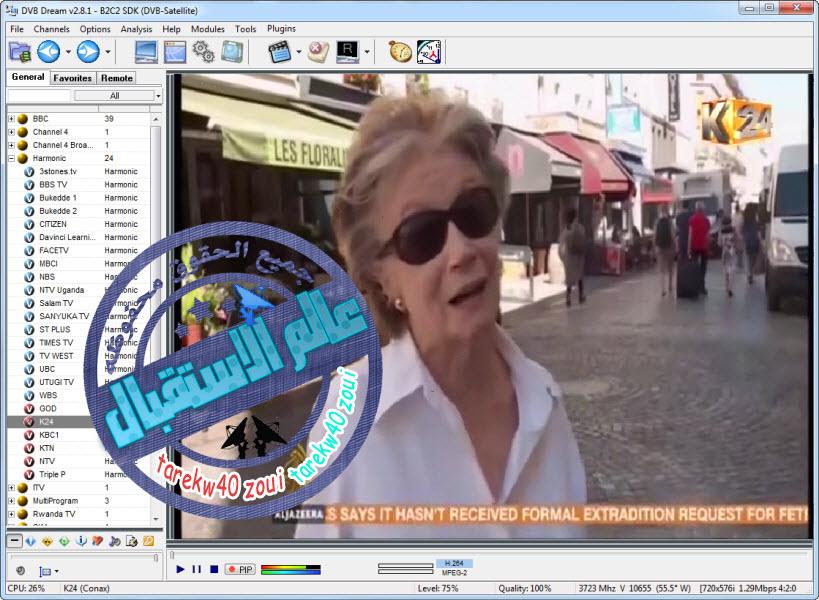Click the teal screen snapshot toolbar icon

point(232,52)
